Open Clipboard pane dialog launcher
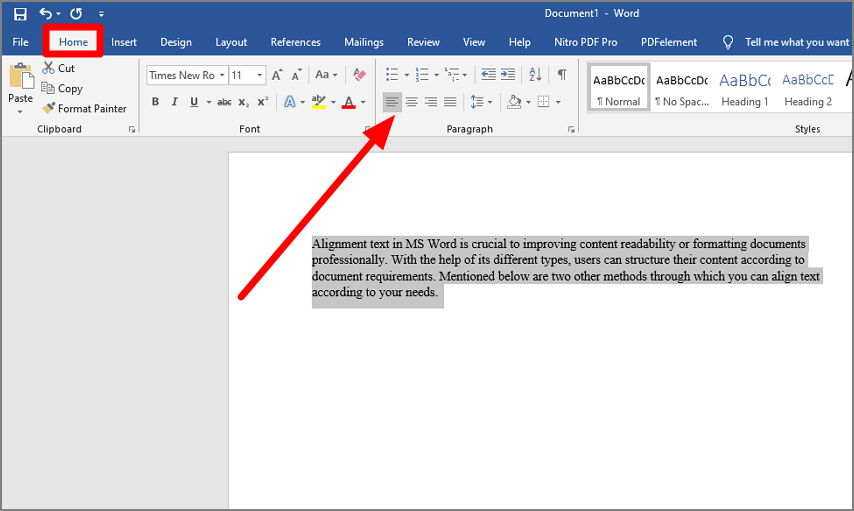 [x=132, y=130]
